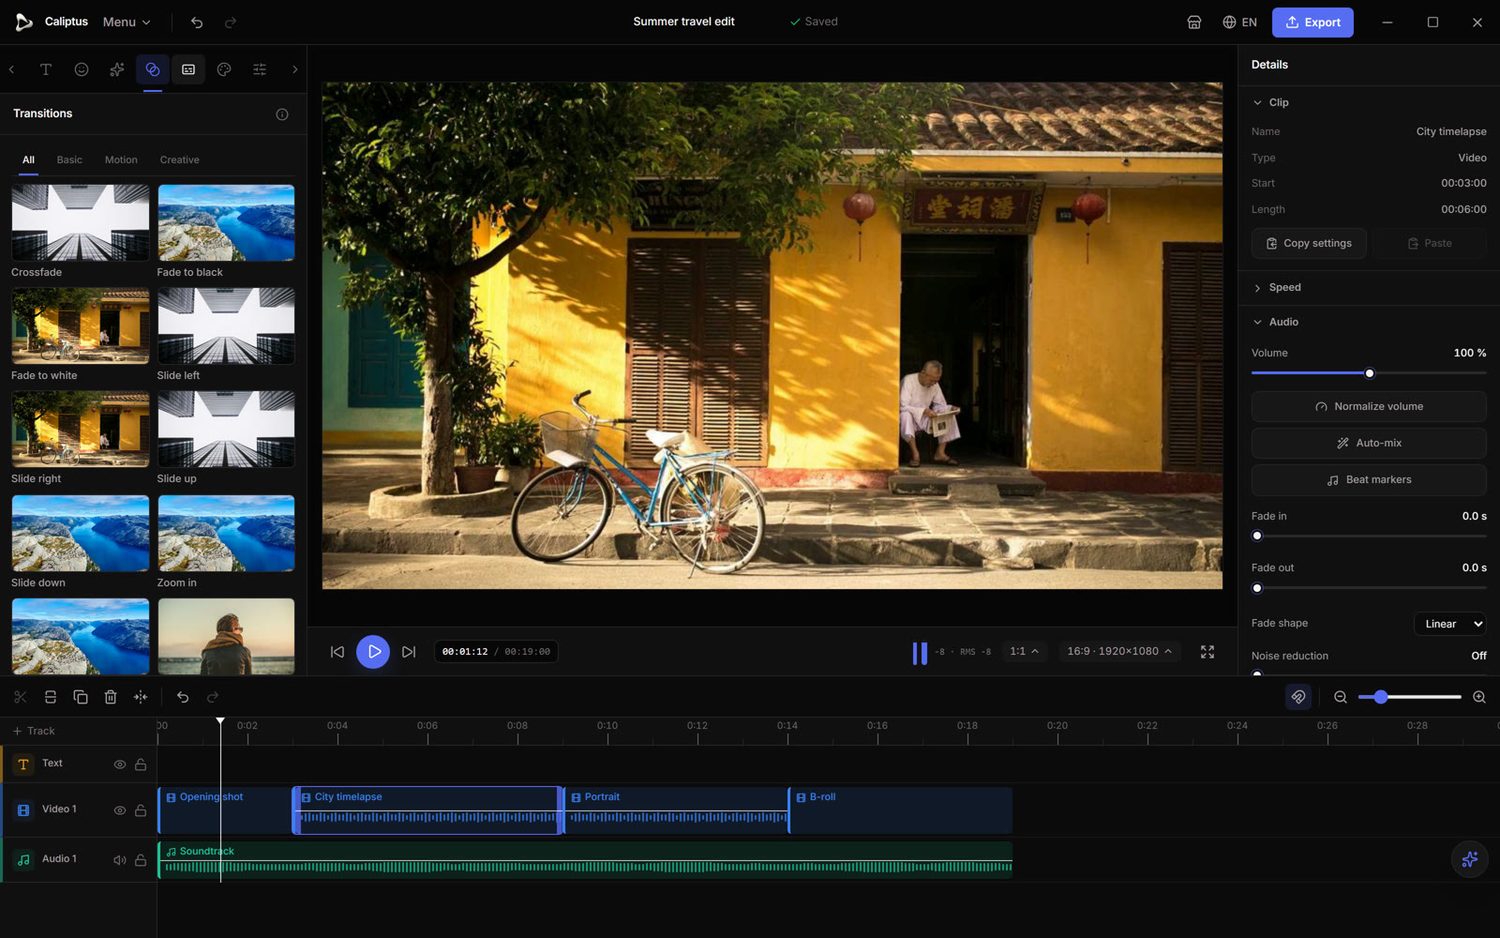Open the adjustments sliders panel
The height and width of the screenshot is (938, 1500).
tap(260, 69)
